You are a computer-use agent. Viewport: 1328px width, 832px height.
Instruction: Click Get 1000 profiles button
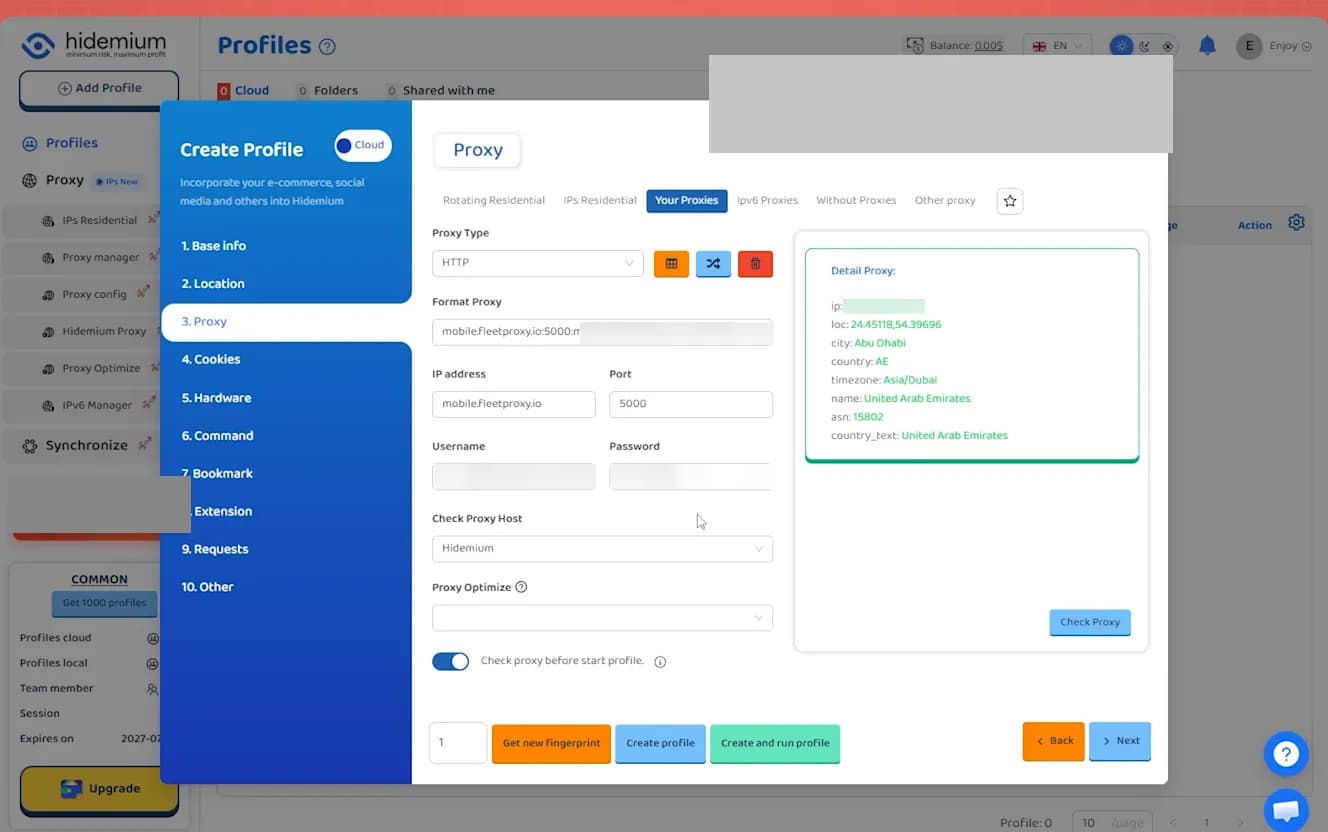pos(104,603)
